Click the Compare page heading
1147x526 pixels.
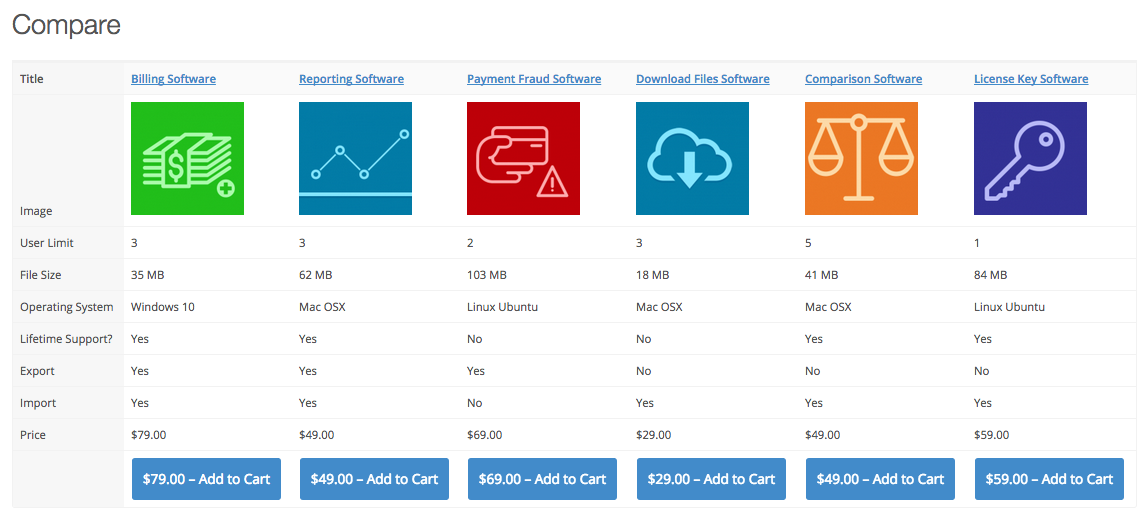tap(67, 25)
